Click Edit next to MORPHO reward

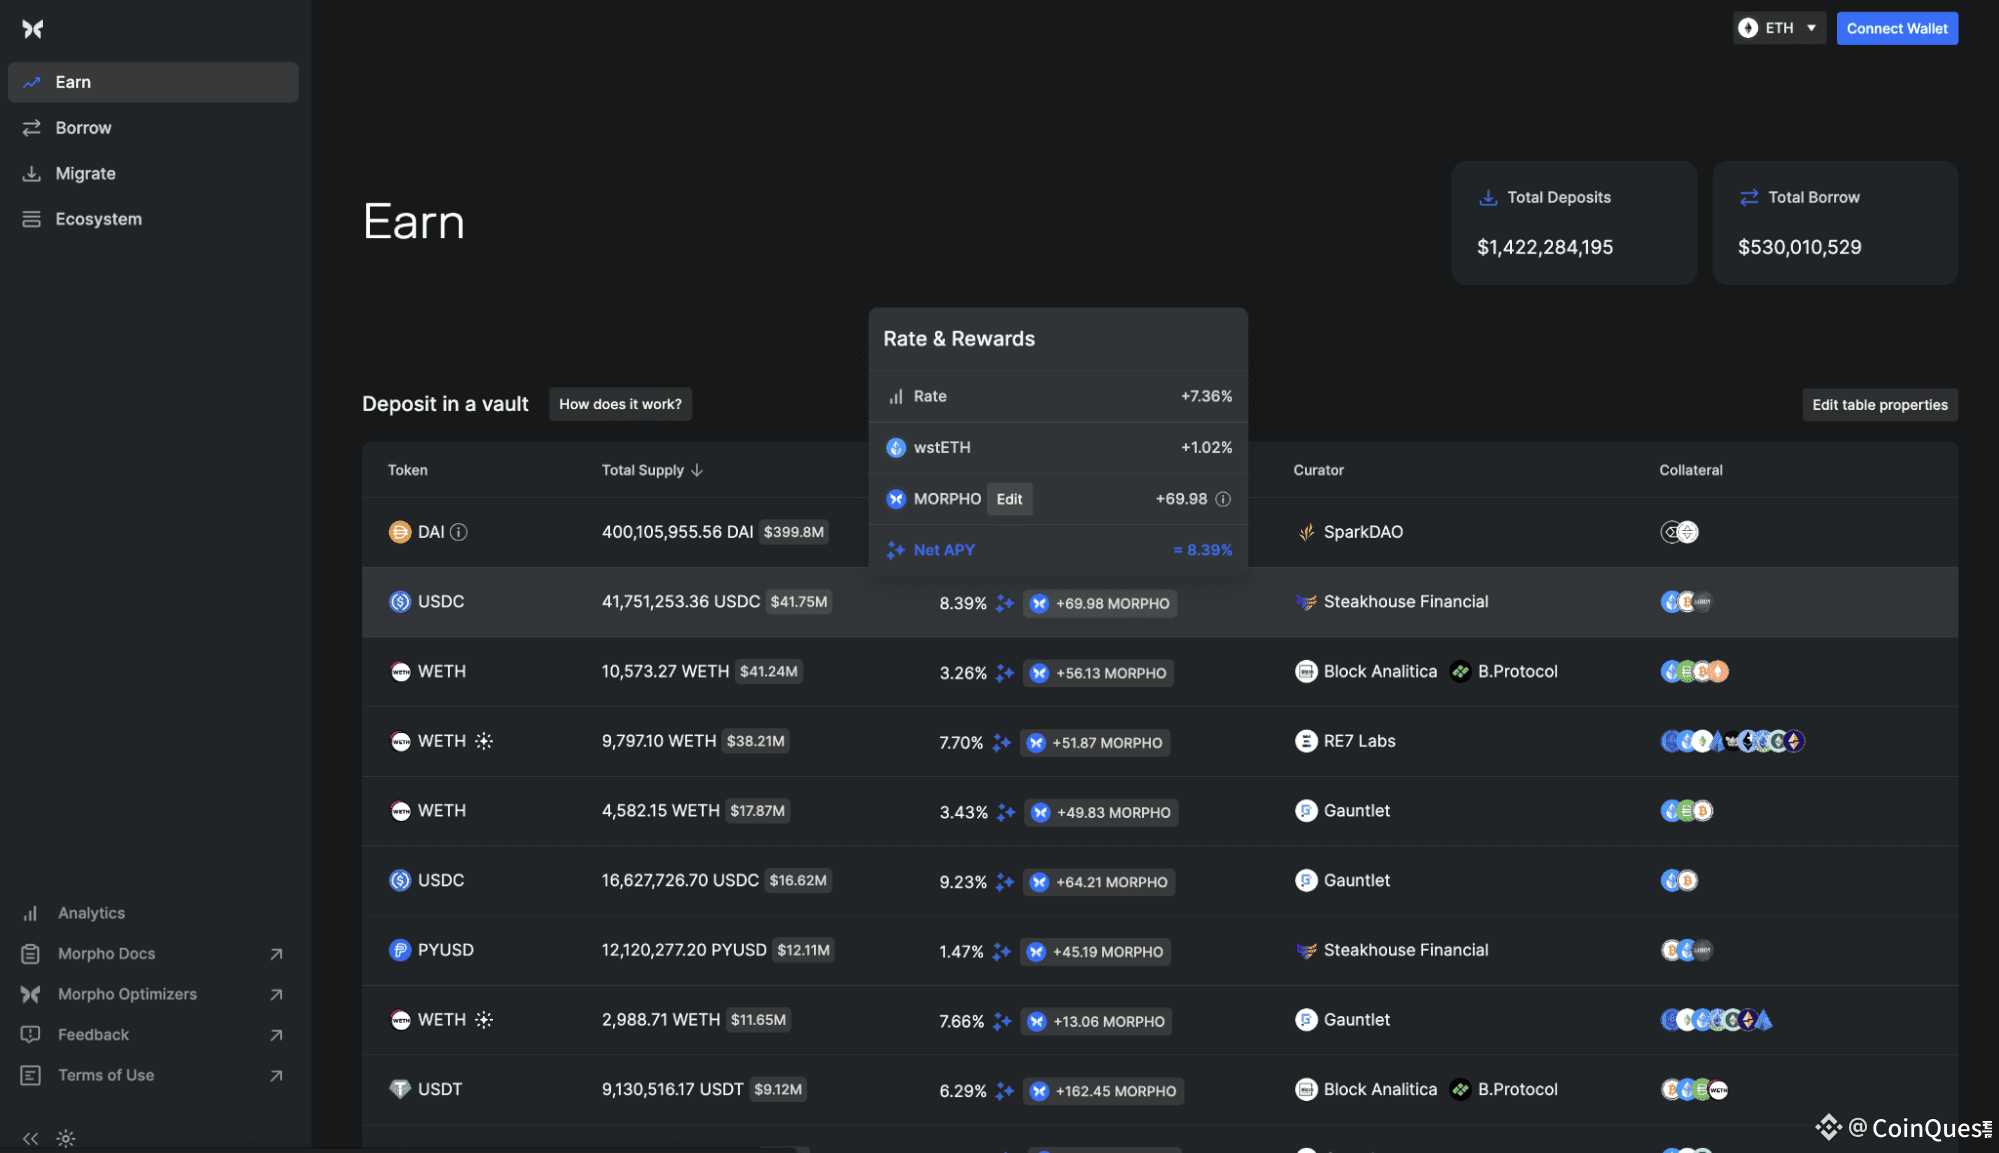[1009, 499]
